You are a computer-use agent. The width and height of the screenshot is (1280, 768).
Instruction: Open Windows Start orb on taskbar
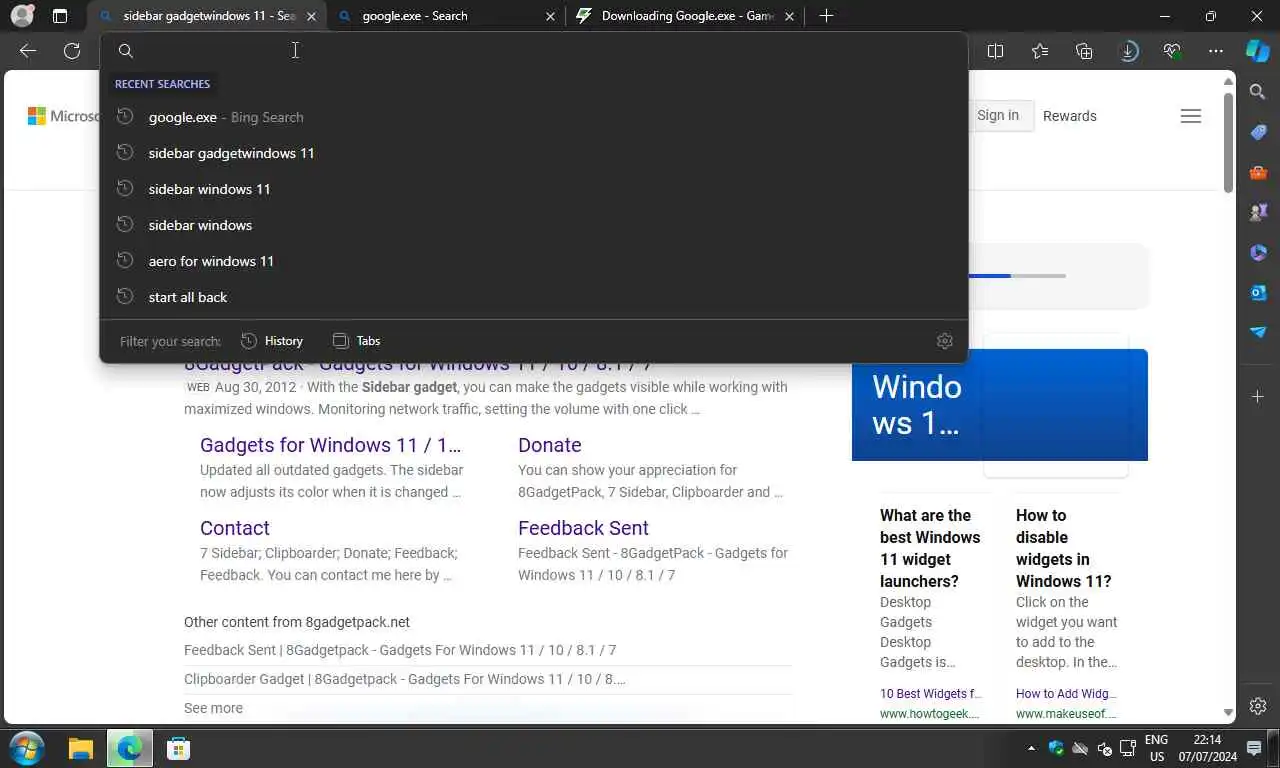[x=26, y=748]
